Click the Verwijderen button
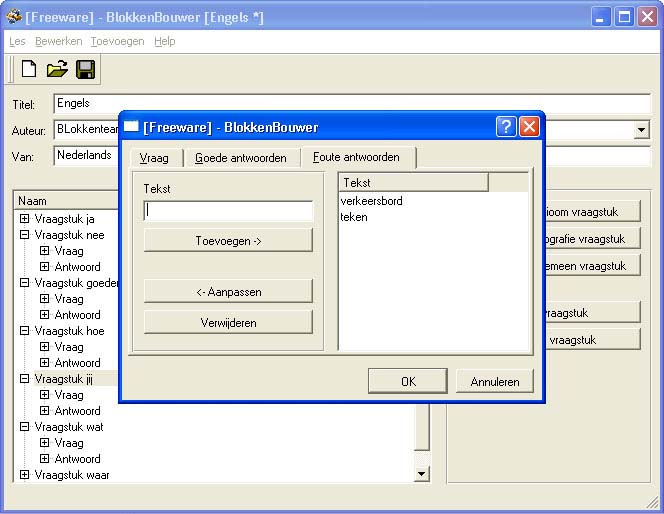The image size is (664, 514). [228, 323]
